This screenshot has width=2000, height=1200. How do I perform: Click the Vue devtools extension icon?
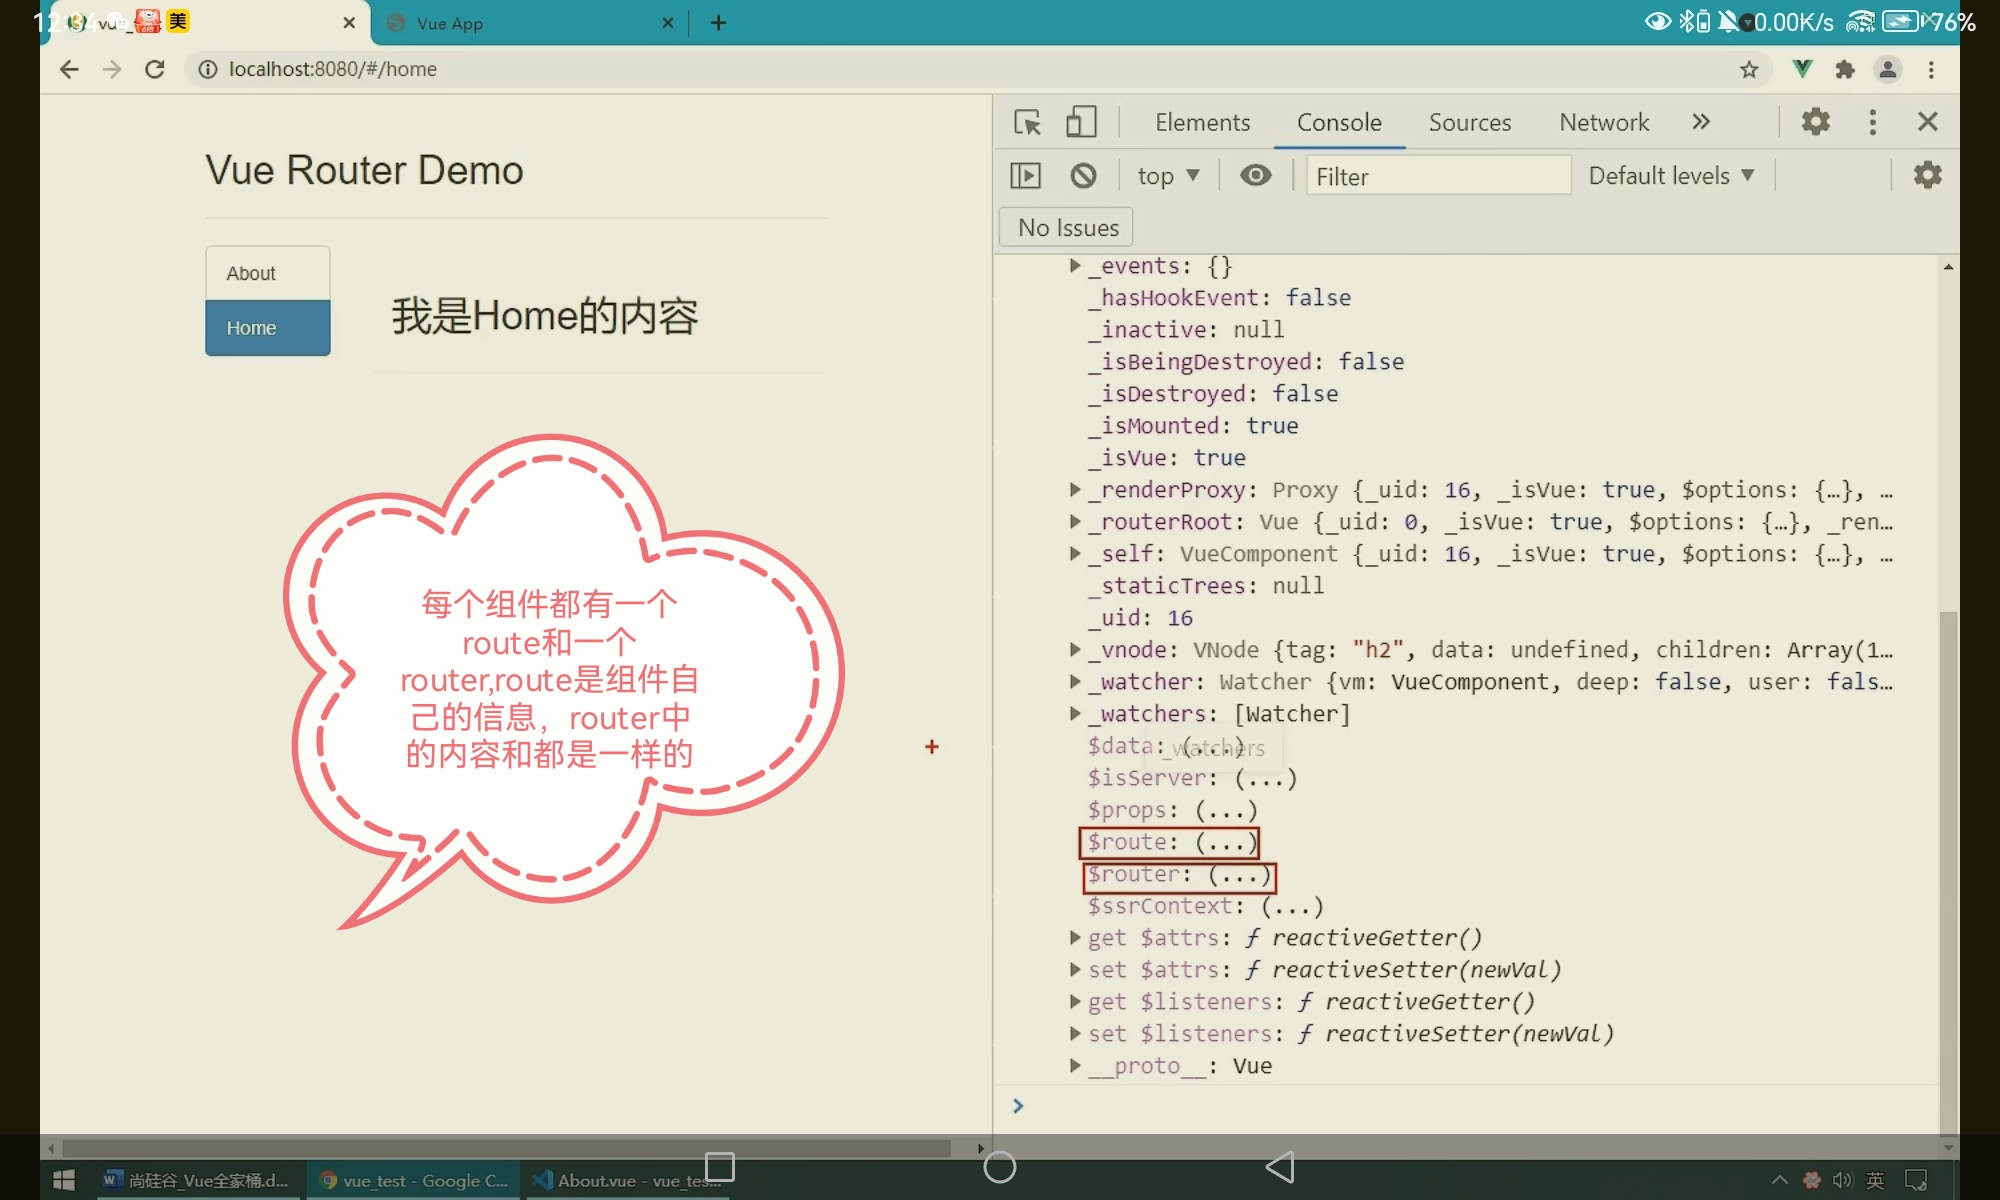pyautogui.click(x=1802, y=69)
